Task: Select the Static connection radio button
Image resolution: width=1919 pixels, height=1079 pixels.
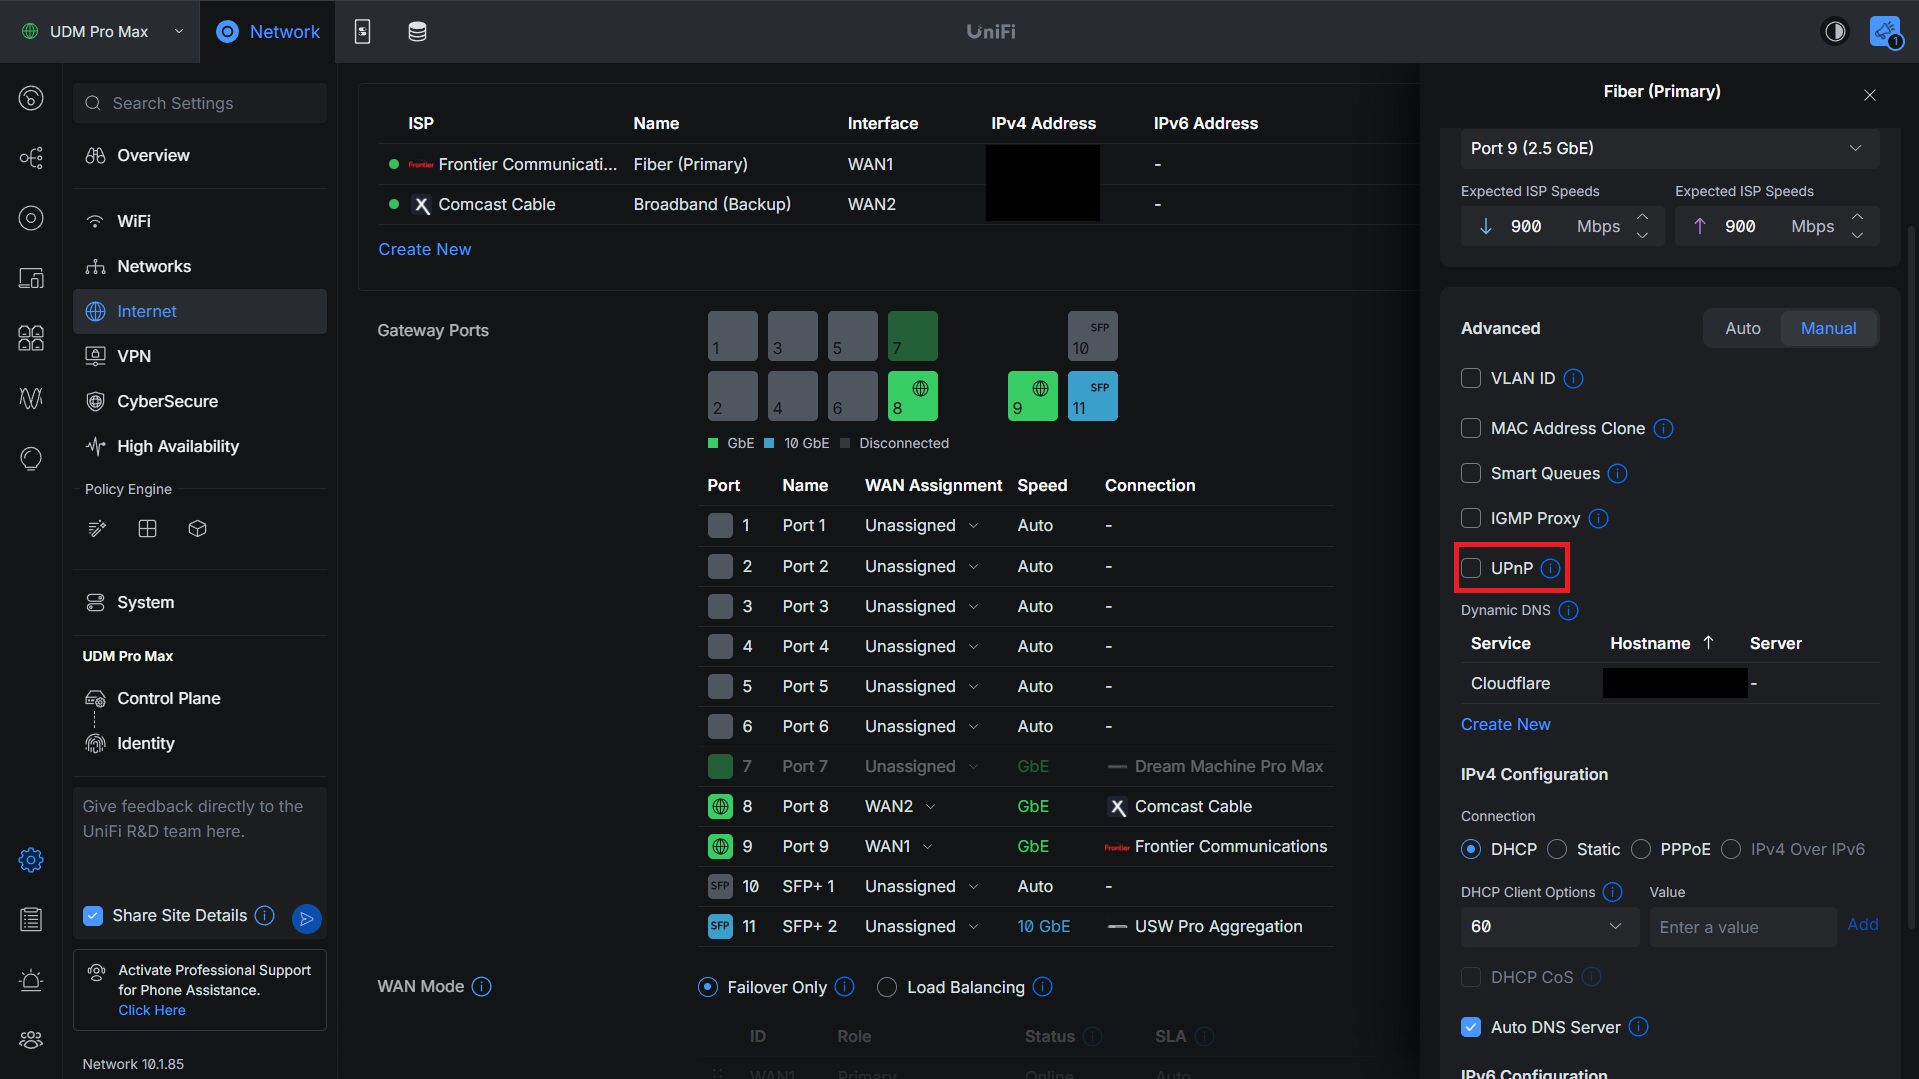Action: [1556, 849]
